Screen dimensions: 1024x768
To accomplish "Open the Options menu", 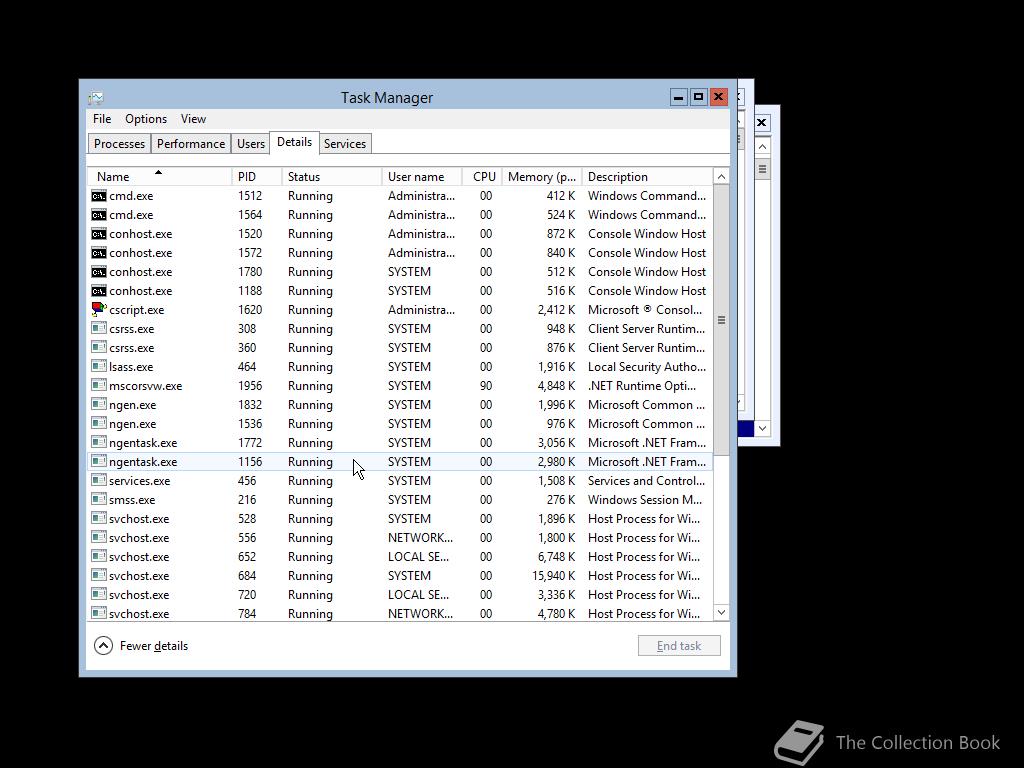I will [x=146, y=119].
